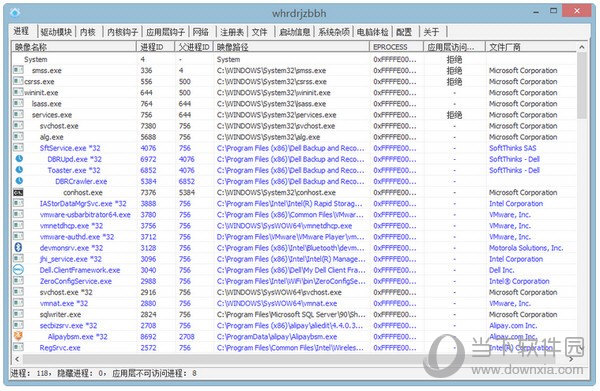The height and width of the screenshot is (391, 600).
Task: Click the blue clock icon beside DBRCrawler.exe
Action: tap(19, 181)
